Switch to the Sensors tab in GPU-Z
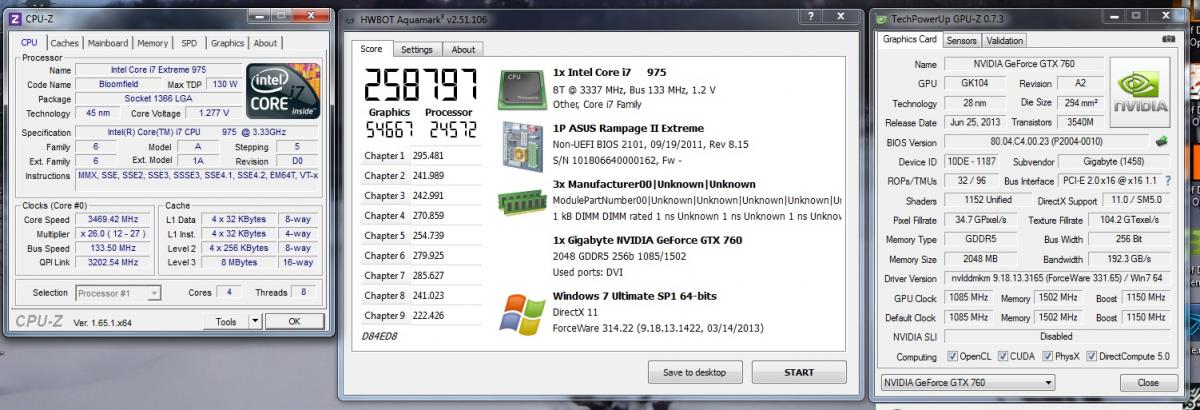This screenshot has height=410, width=1200. [962, 41]
